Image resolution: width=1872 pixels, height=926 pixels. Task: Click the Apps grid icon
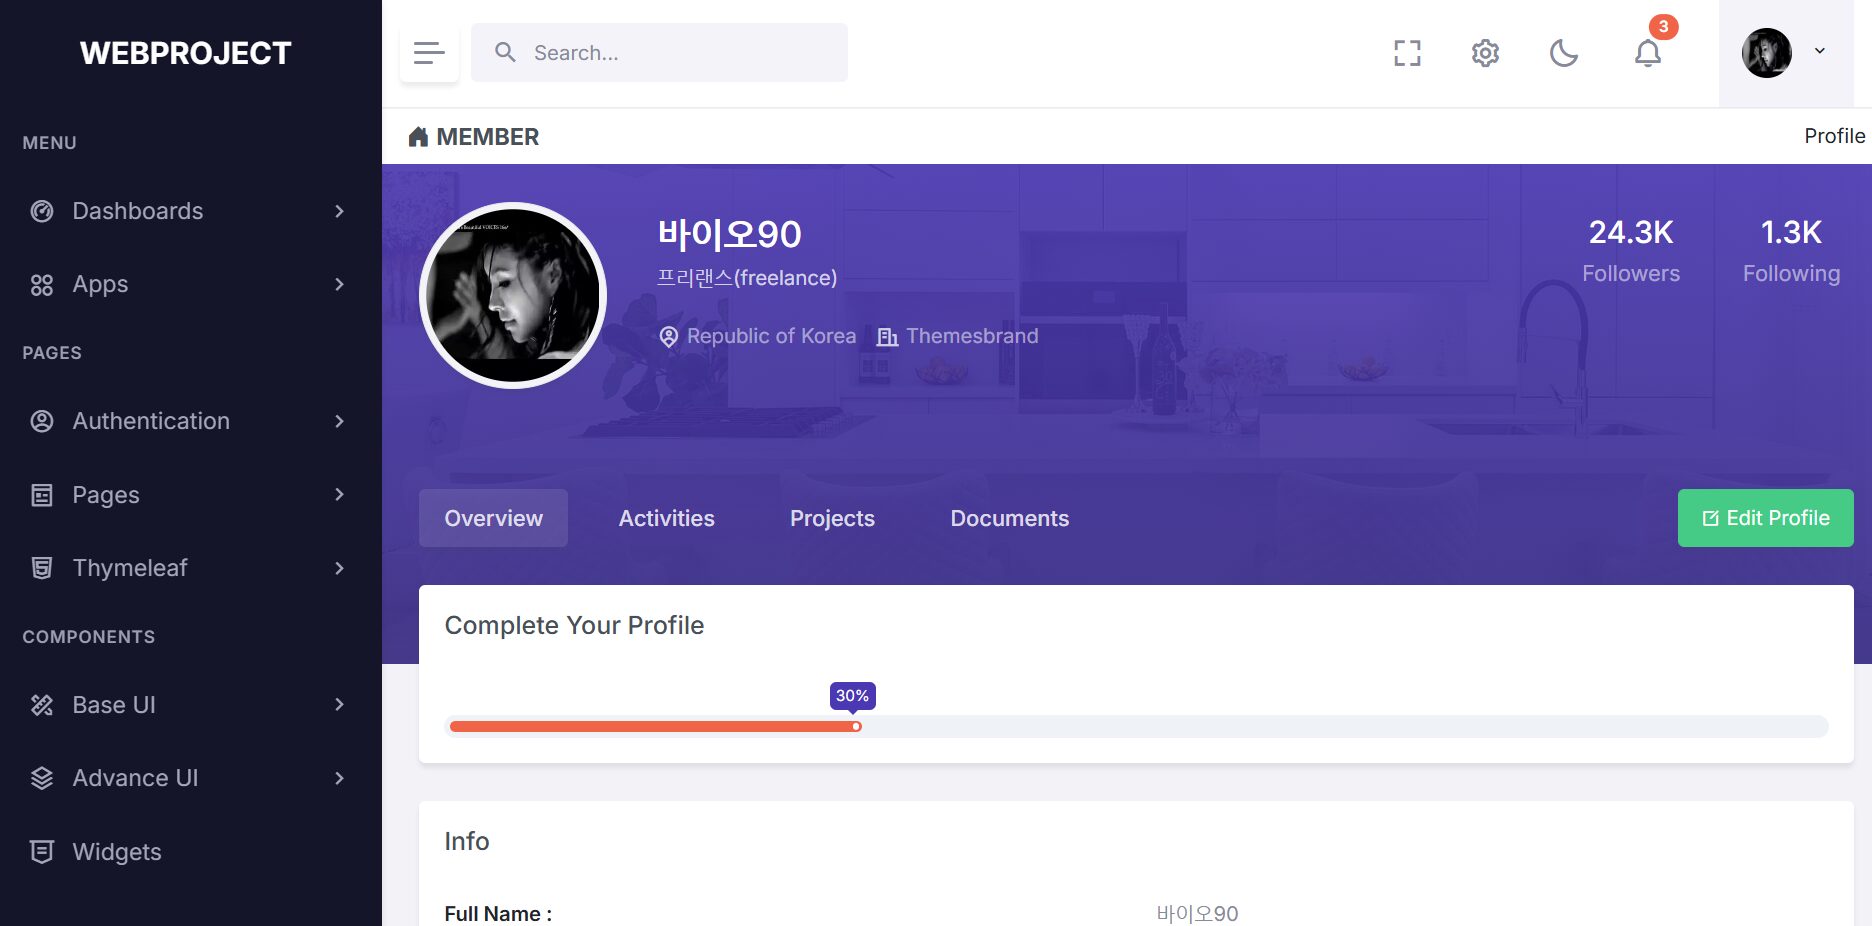(42, 285)
